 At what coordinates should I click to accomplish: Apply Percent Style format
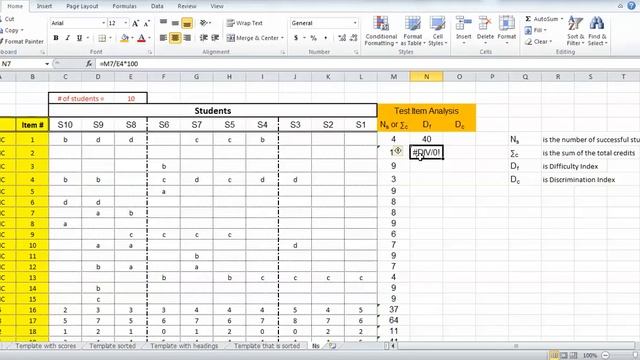[313, 38]
